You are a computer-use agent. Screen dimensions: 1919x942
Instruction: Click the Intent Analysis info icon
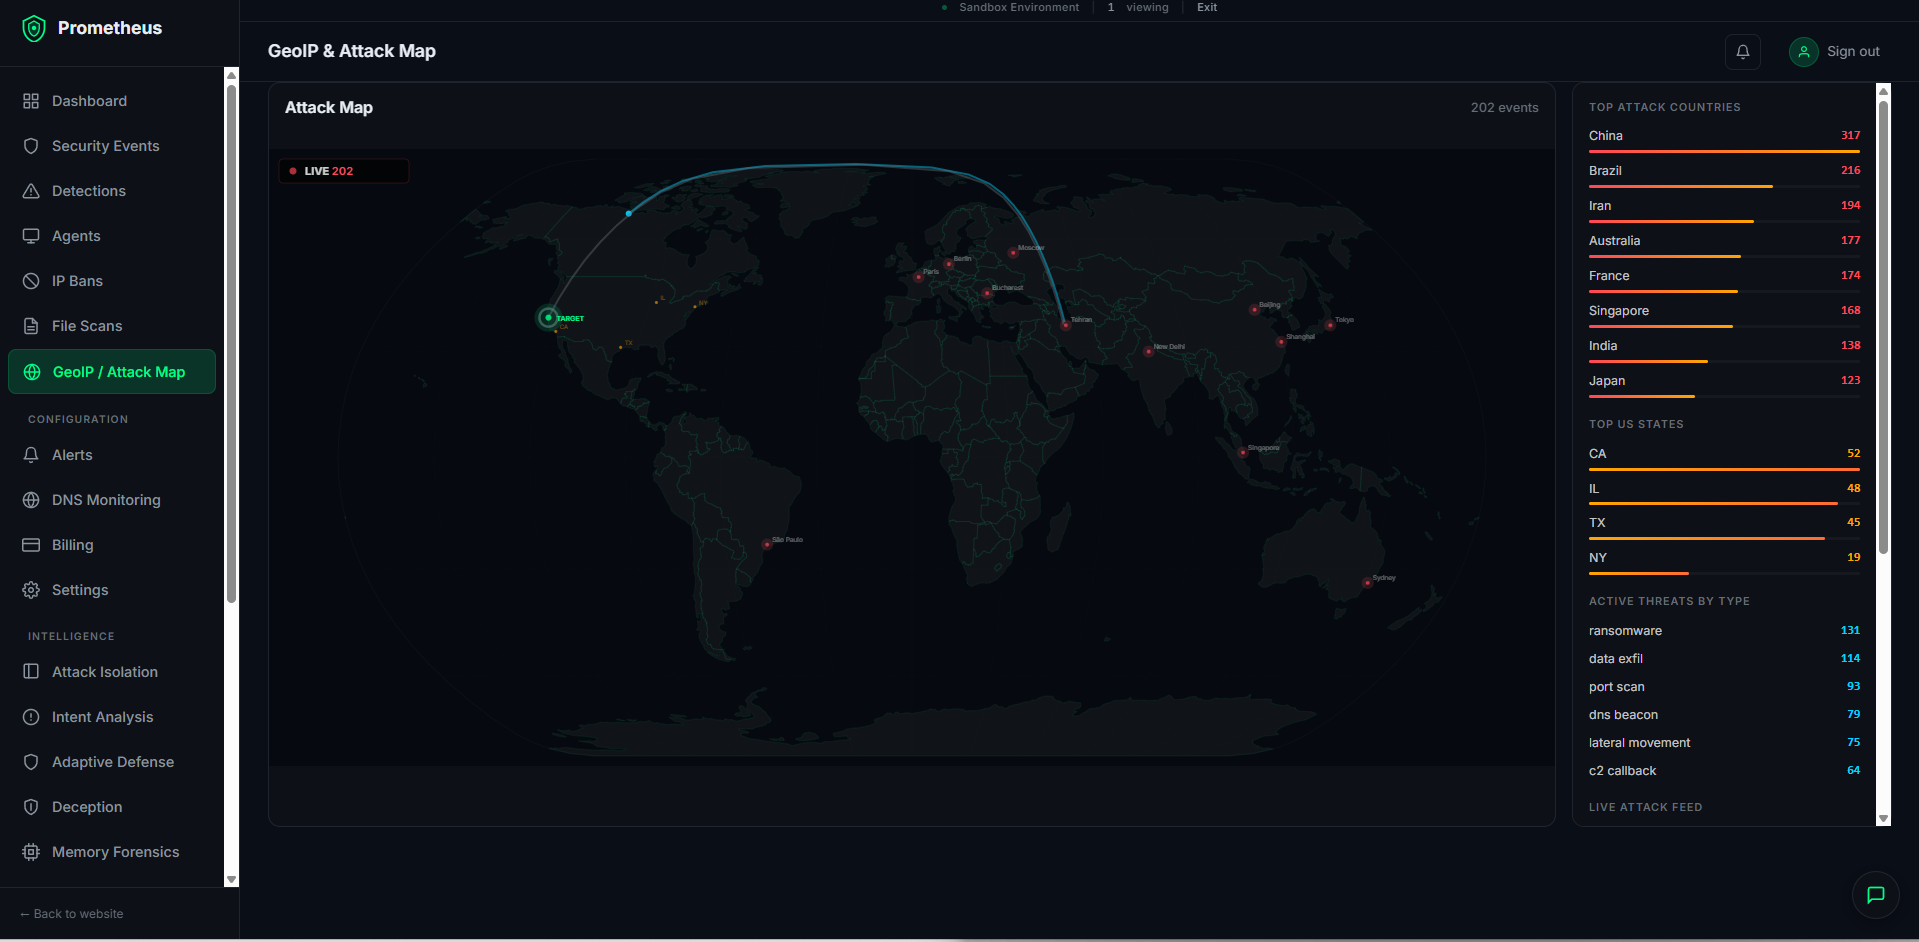[x=31, y=717]
